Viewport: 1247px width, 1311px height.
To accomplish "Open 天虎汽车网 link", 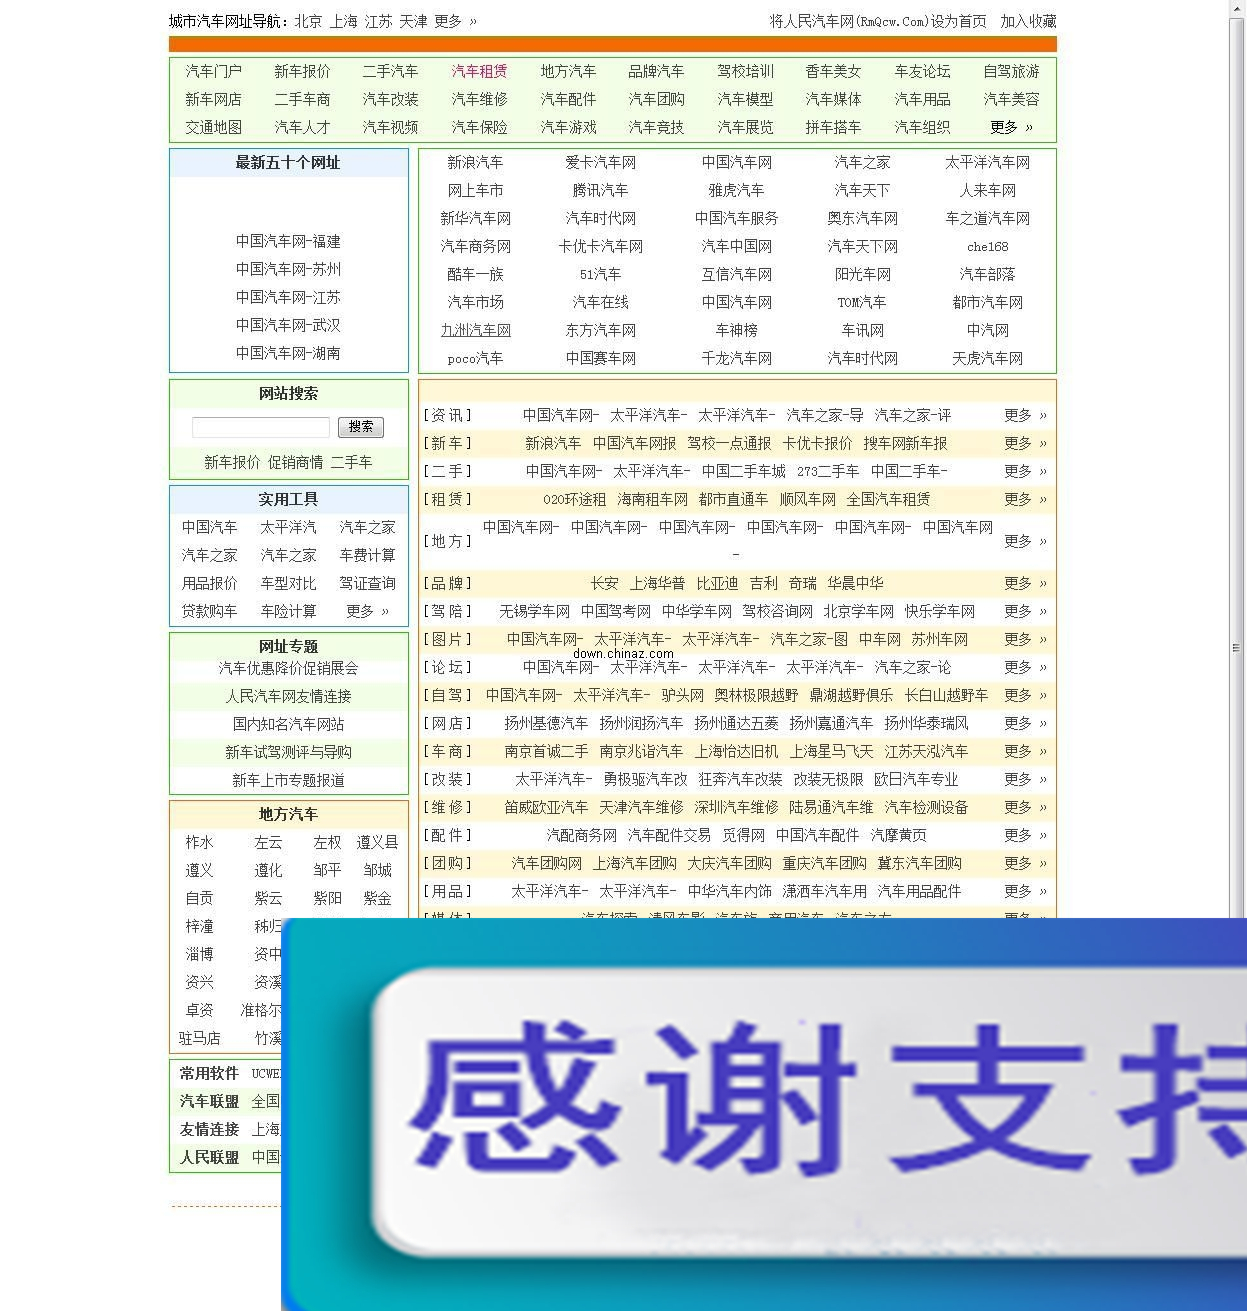I will (x=987, y=358).
